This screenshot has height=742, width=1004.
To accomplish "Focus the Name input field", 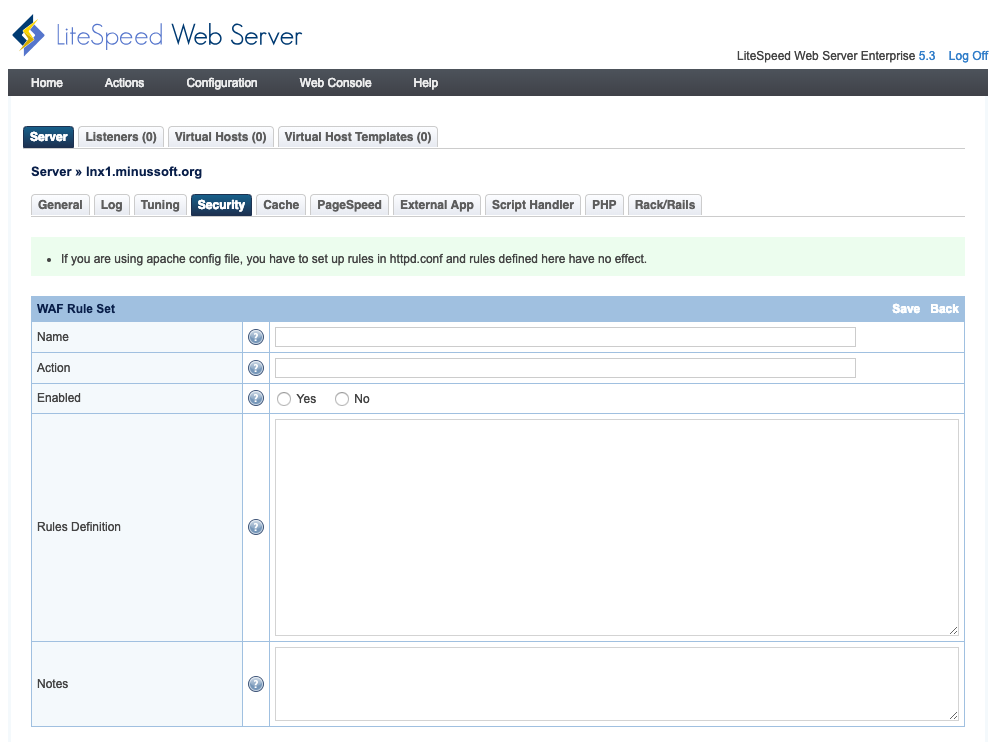I will (x=565, y=337).
